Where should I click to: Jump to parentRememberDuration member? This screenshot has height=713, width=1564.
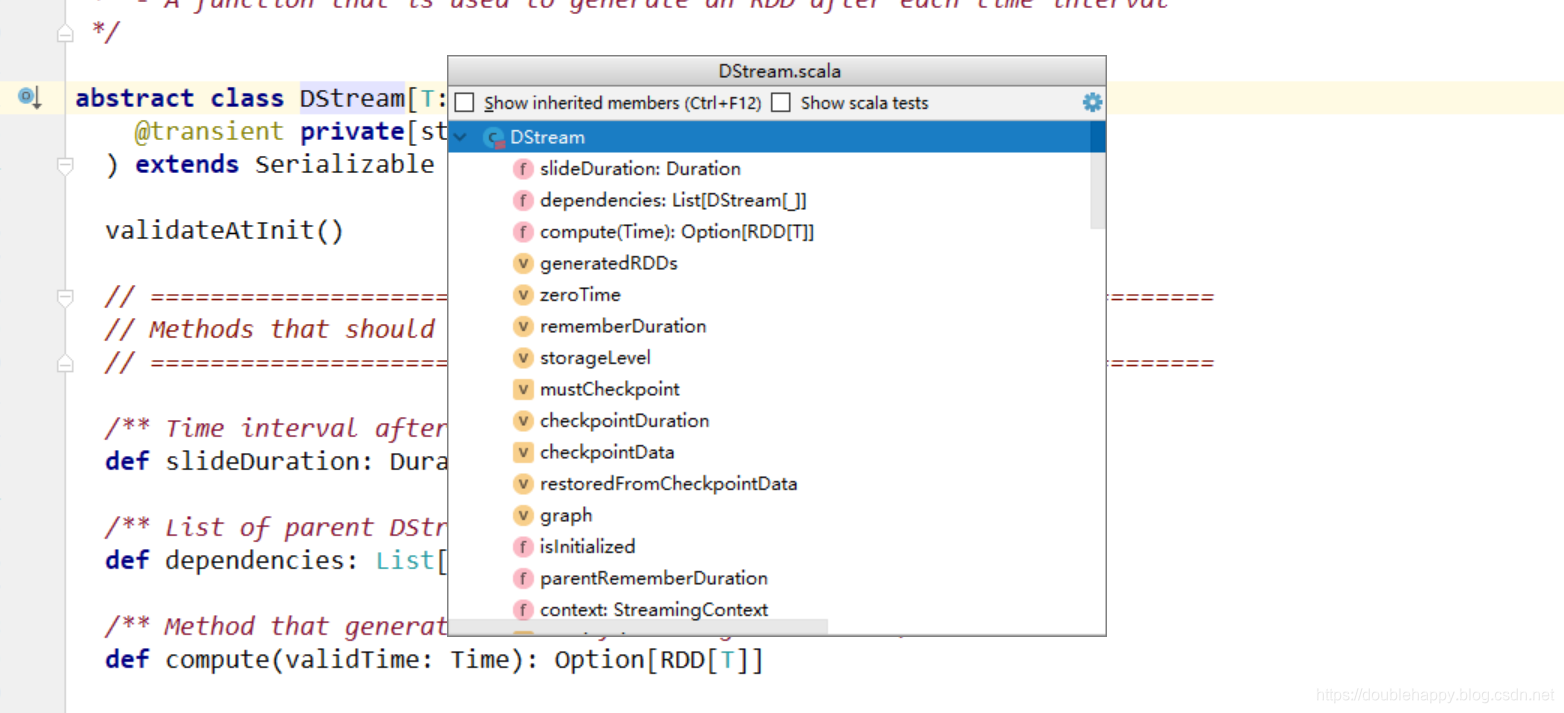click(x=654, y=579)
